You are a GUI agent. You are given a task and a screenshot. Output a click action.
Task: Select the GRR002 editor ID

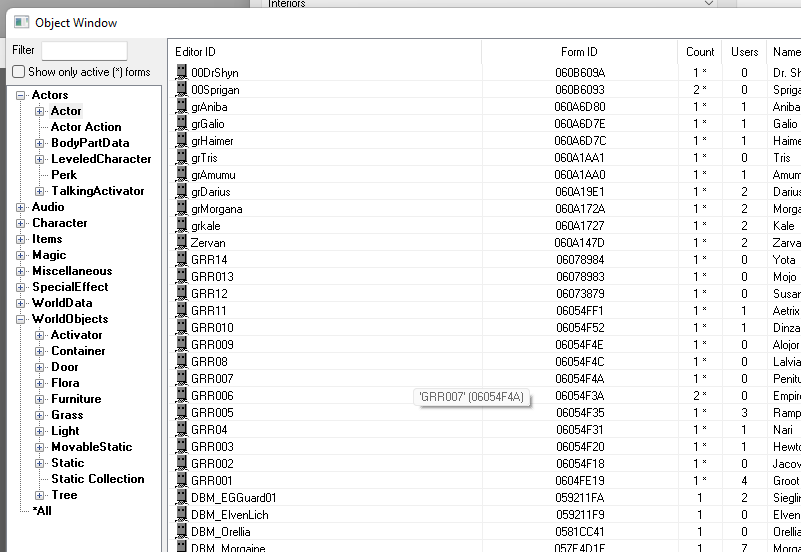[x=212, y=463]
